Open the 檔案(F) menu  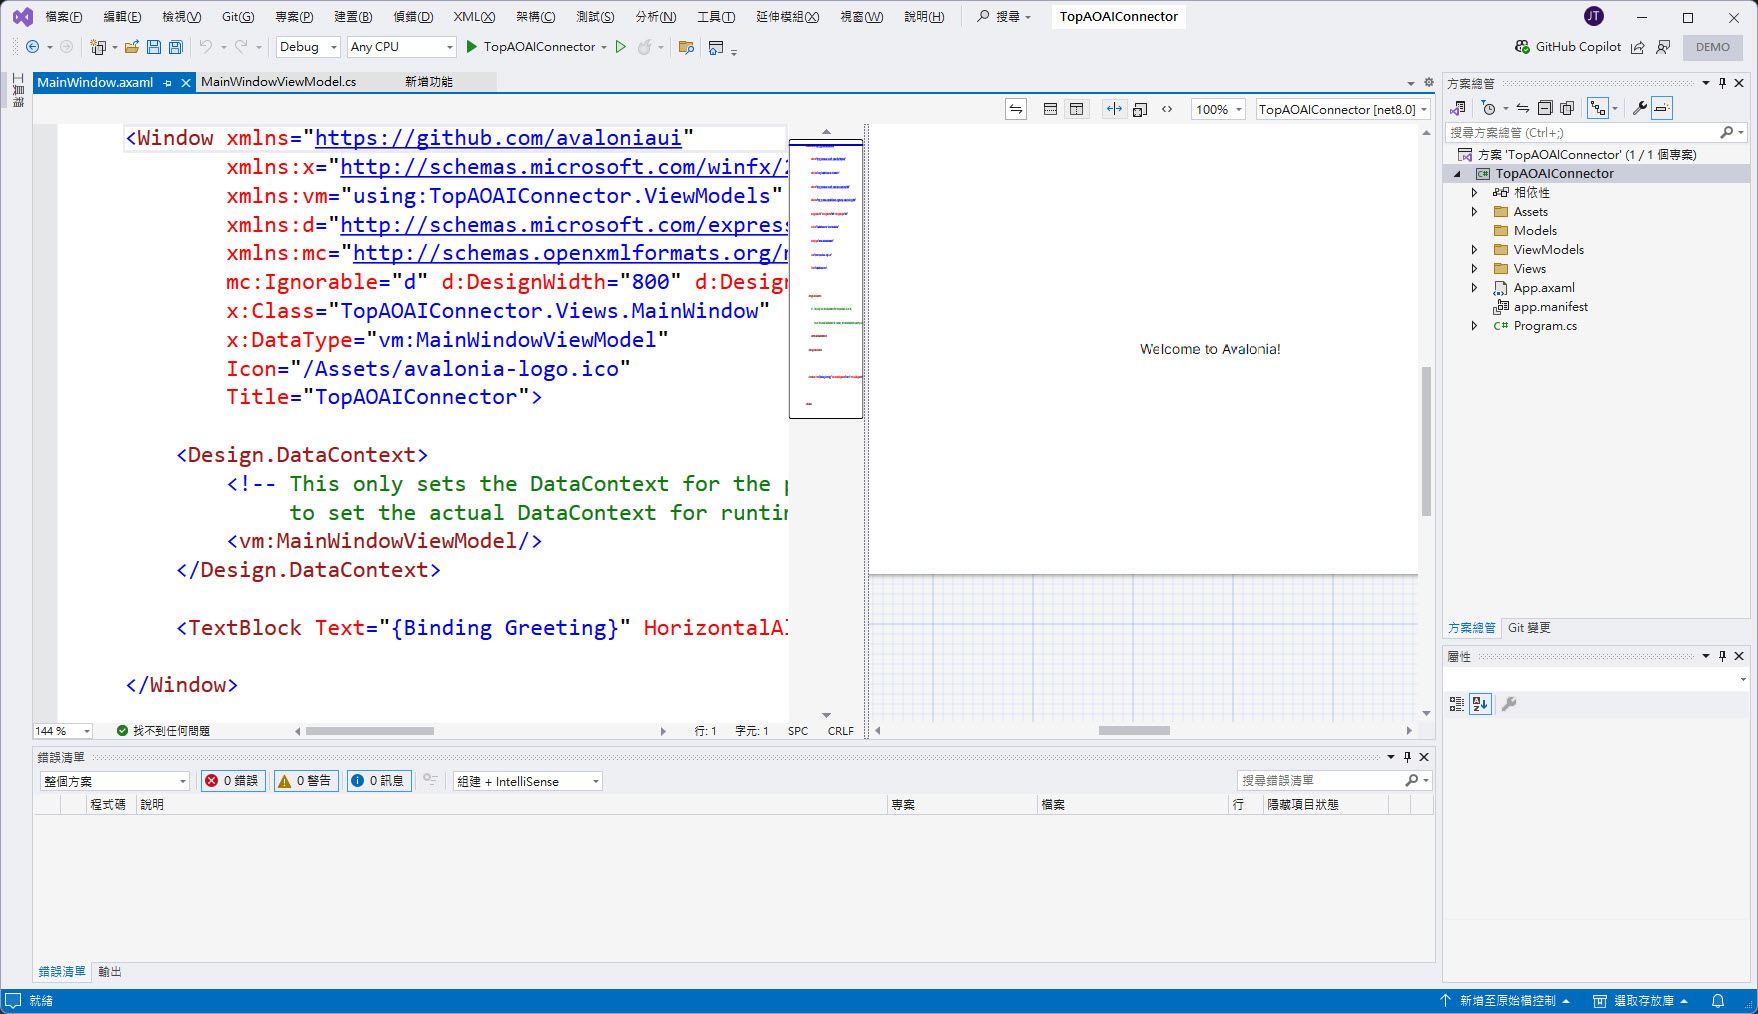coord(63,16)
